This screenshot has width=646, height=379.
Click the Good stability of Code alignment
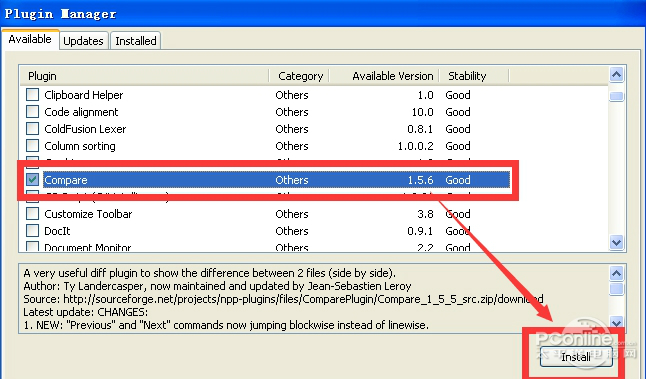pos(458,112)
